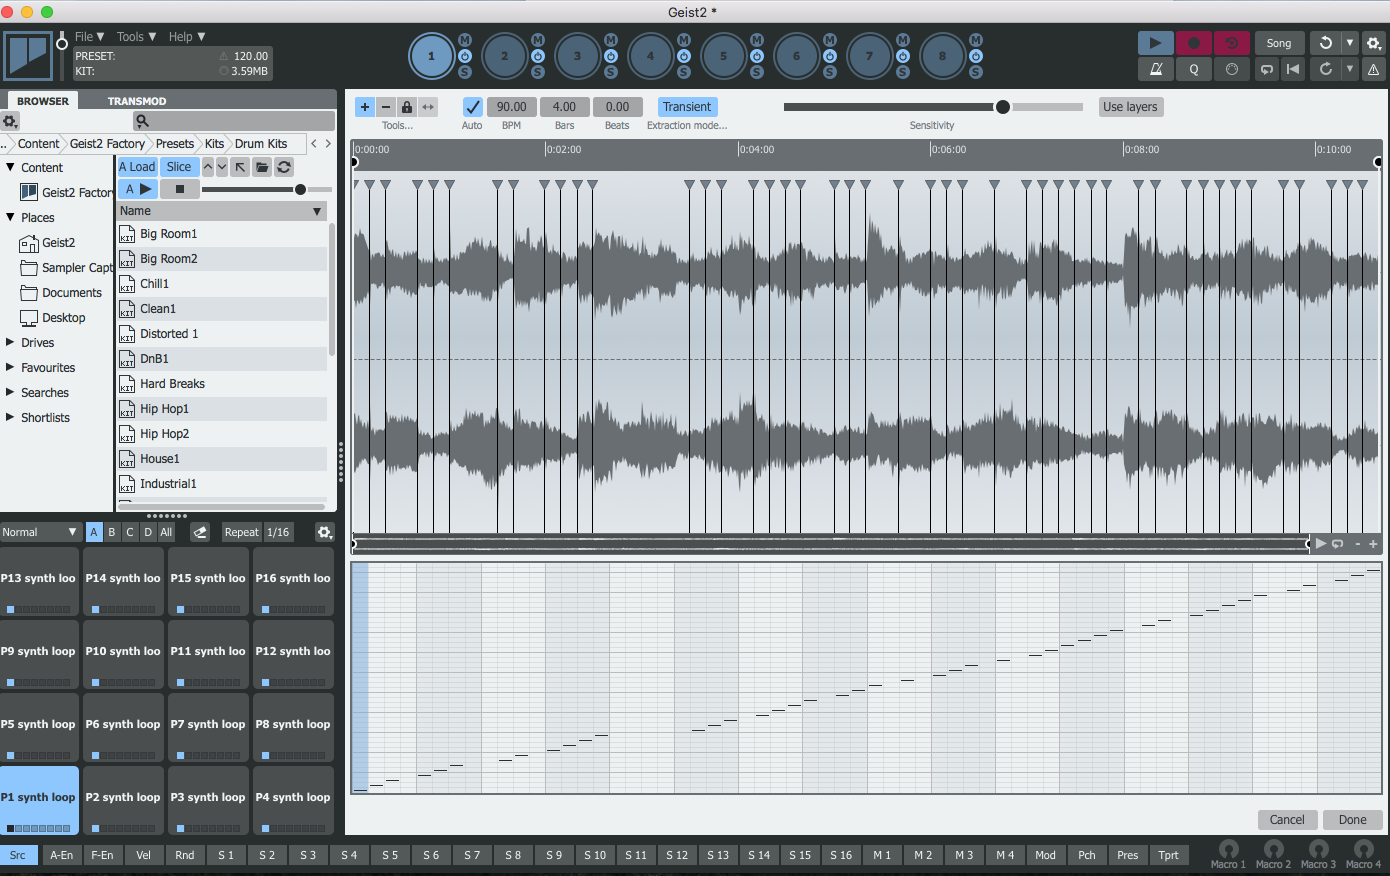The height and width of the screenshot is (876, 1390).
Task: Open the File menu
Action: tap(89, 37)
